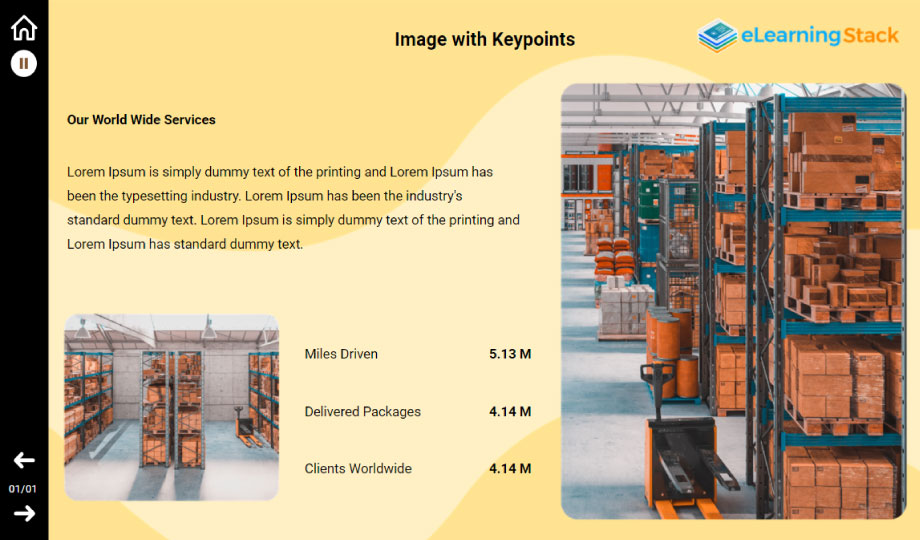Go to the previous slide with left arrow

(x=23, y=460)
